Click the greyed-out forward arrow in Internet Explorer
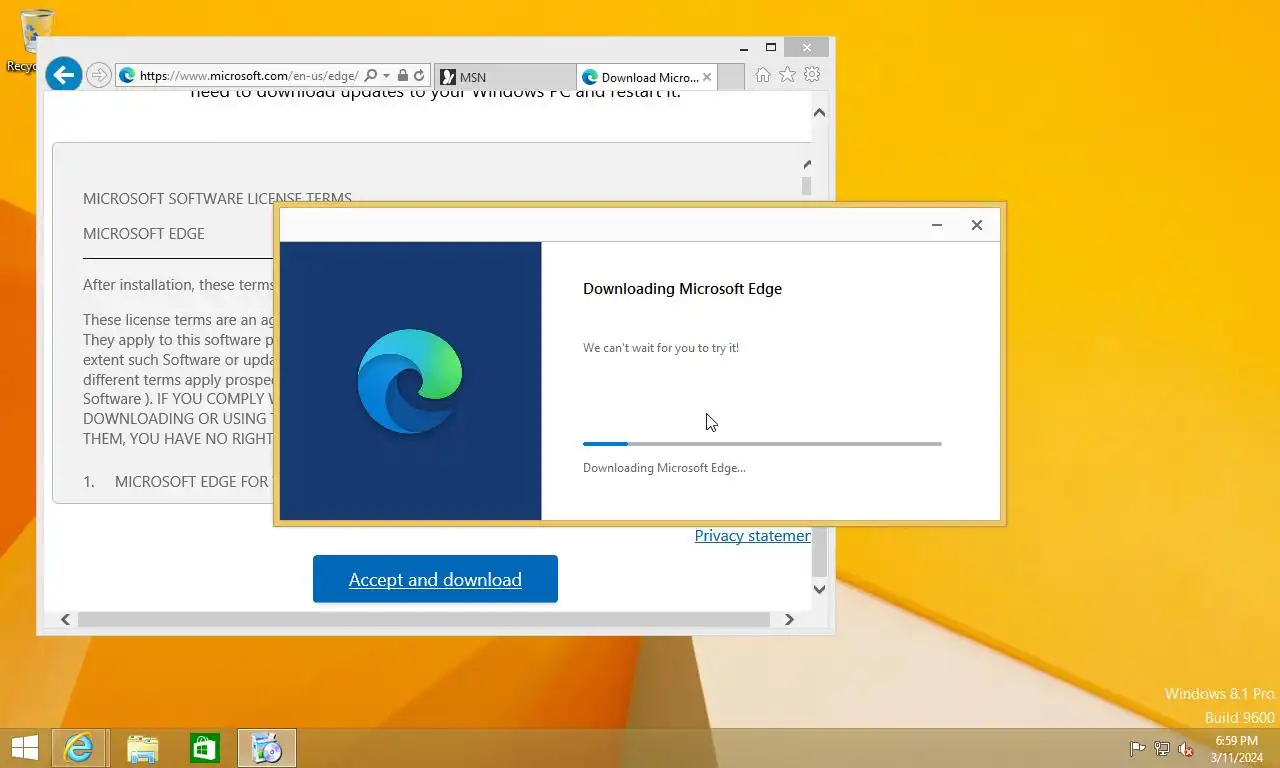This screenshot has width=1280, height=768. [x=98, y=75]
